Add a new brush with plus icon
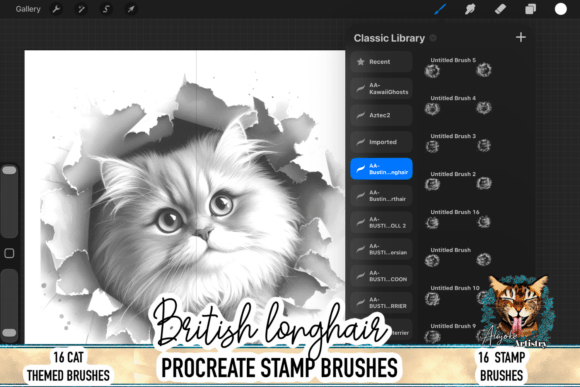The image size is (580, 387). point(521,37)
